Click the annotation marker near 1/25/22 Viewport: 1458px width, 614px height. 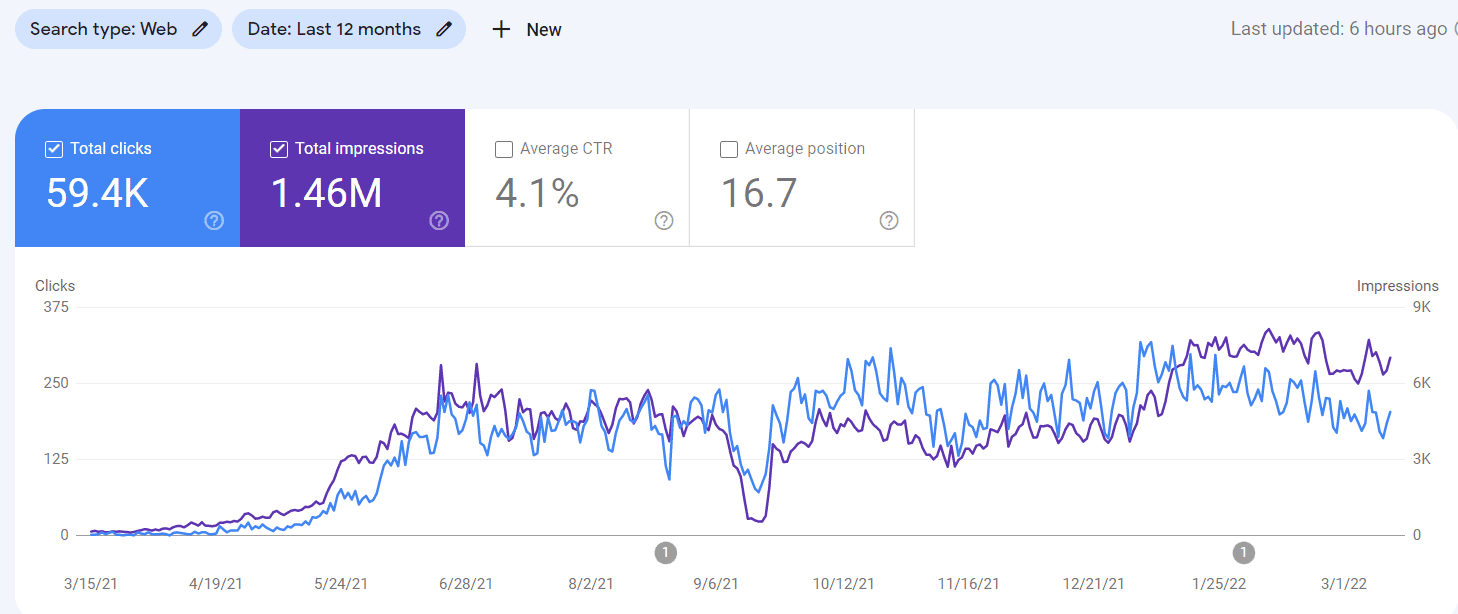[x=1243, y=552]
